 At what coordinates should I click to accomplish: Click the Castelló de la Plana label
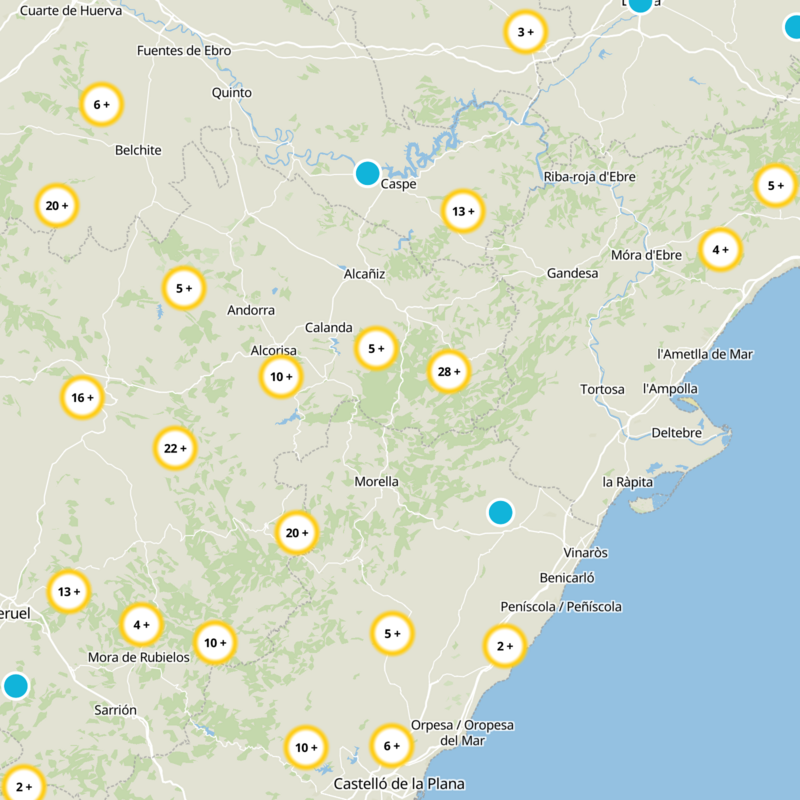(399, 784)
